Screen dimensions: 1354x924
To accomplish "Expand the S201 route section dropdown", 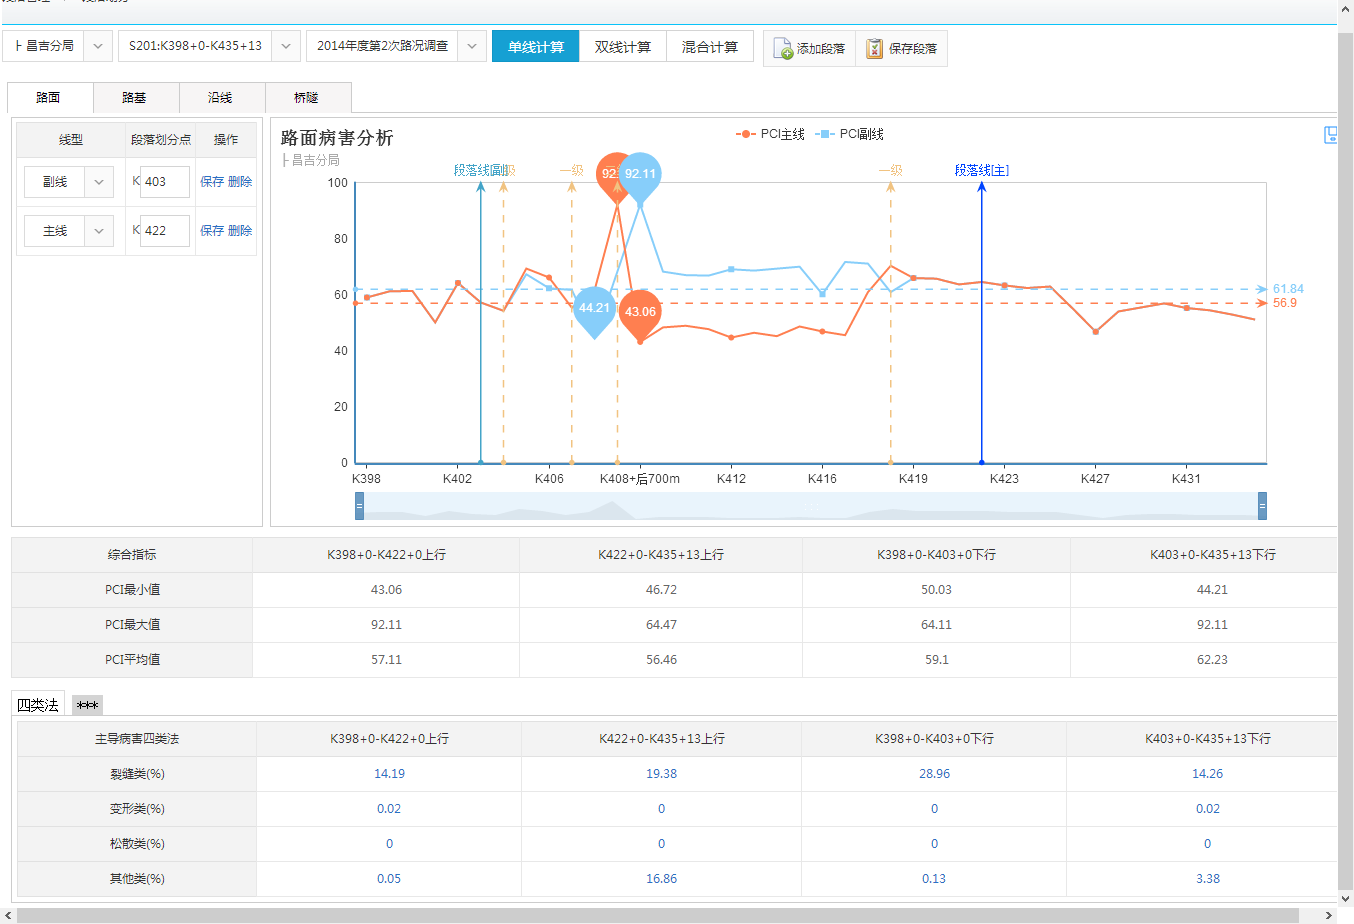I will [285, 46].
